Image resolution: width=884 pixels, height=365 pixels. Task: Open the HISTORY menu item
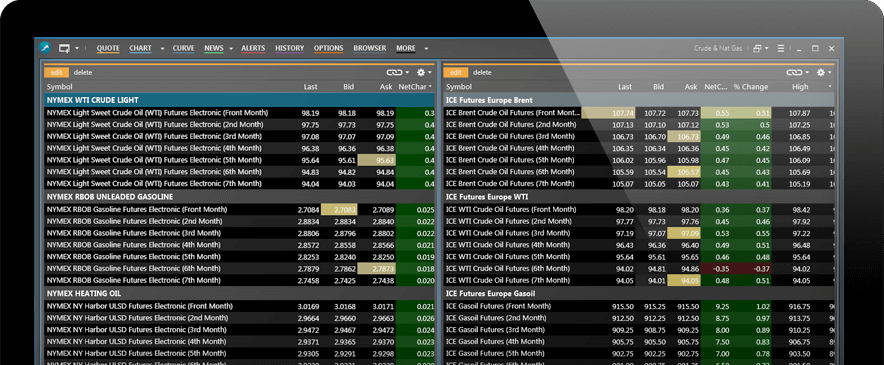tap(290, 49)
